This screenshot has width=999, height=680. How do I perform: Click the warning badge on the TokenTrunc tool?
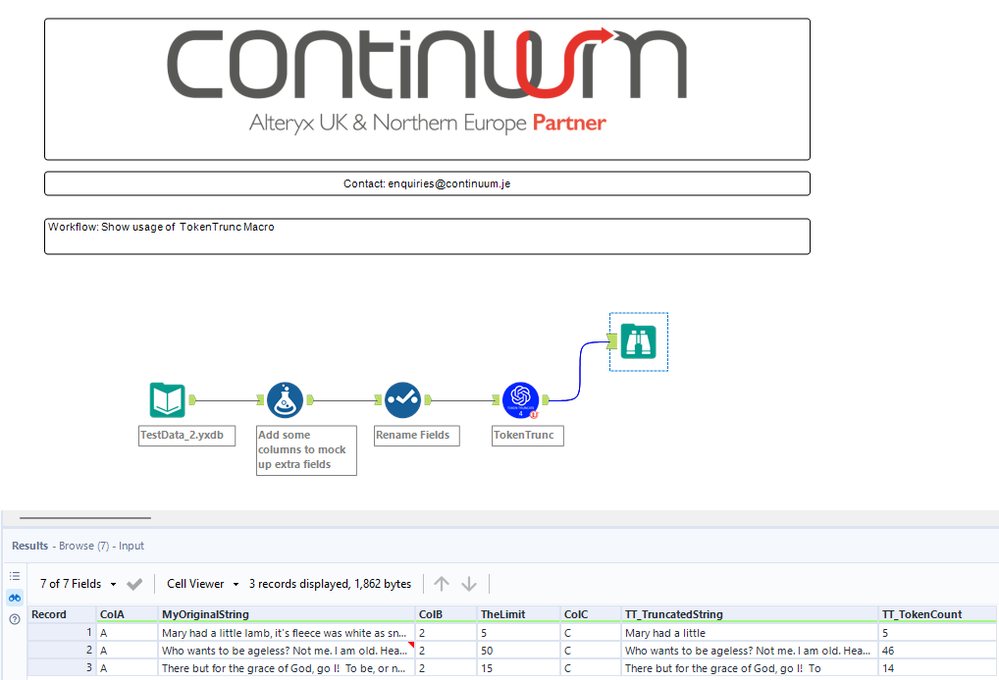coord(533,412)
